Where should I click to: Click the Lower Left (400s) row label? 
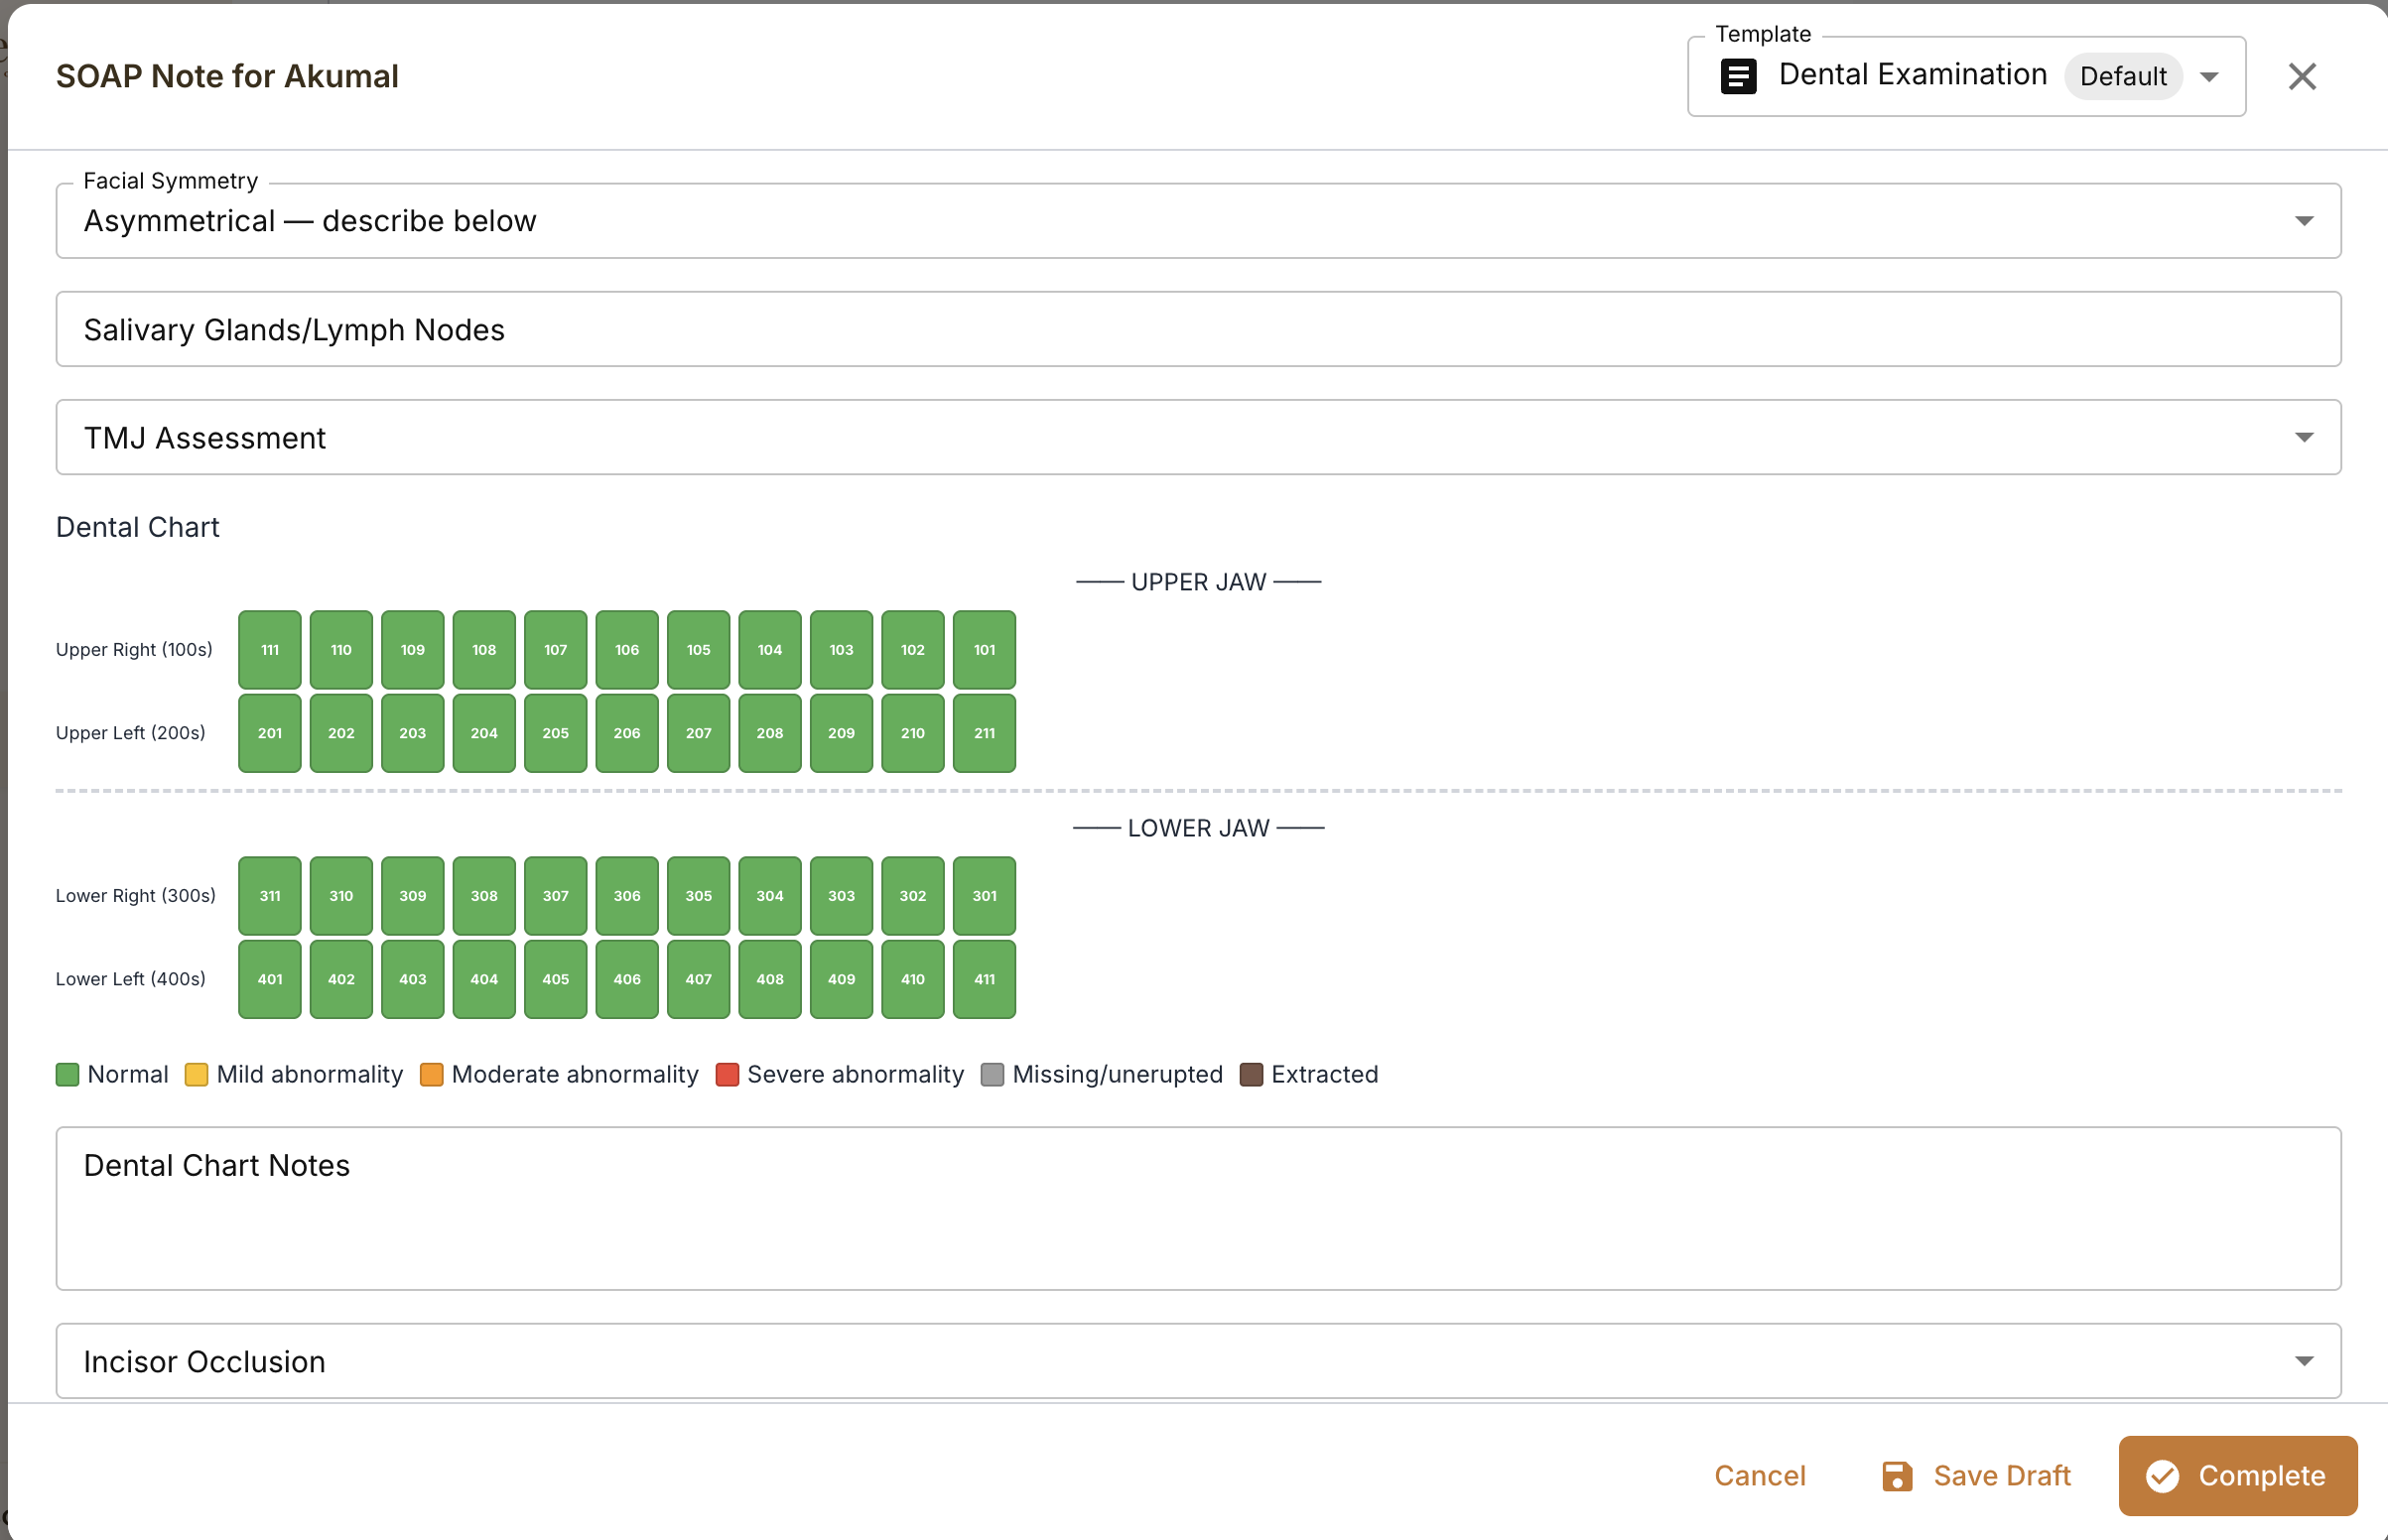click(x=131, y=979)
